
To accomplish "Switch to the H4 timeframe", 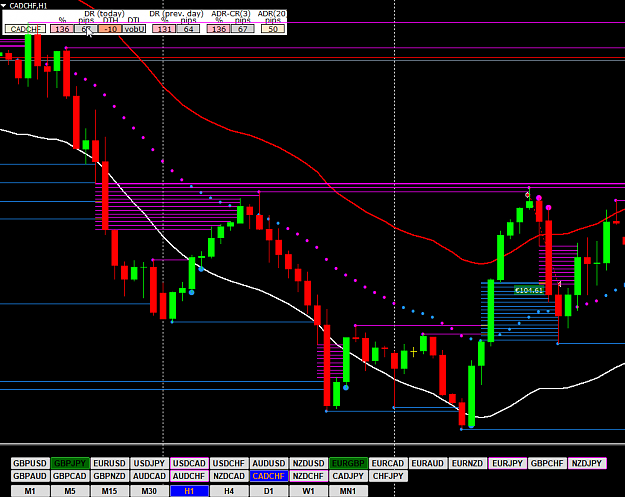I will point(229,491).
